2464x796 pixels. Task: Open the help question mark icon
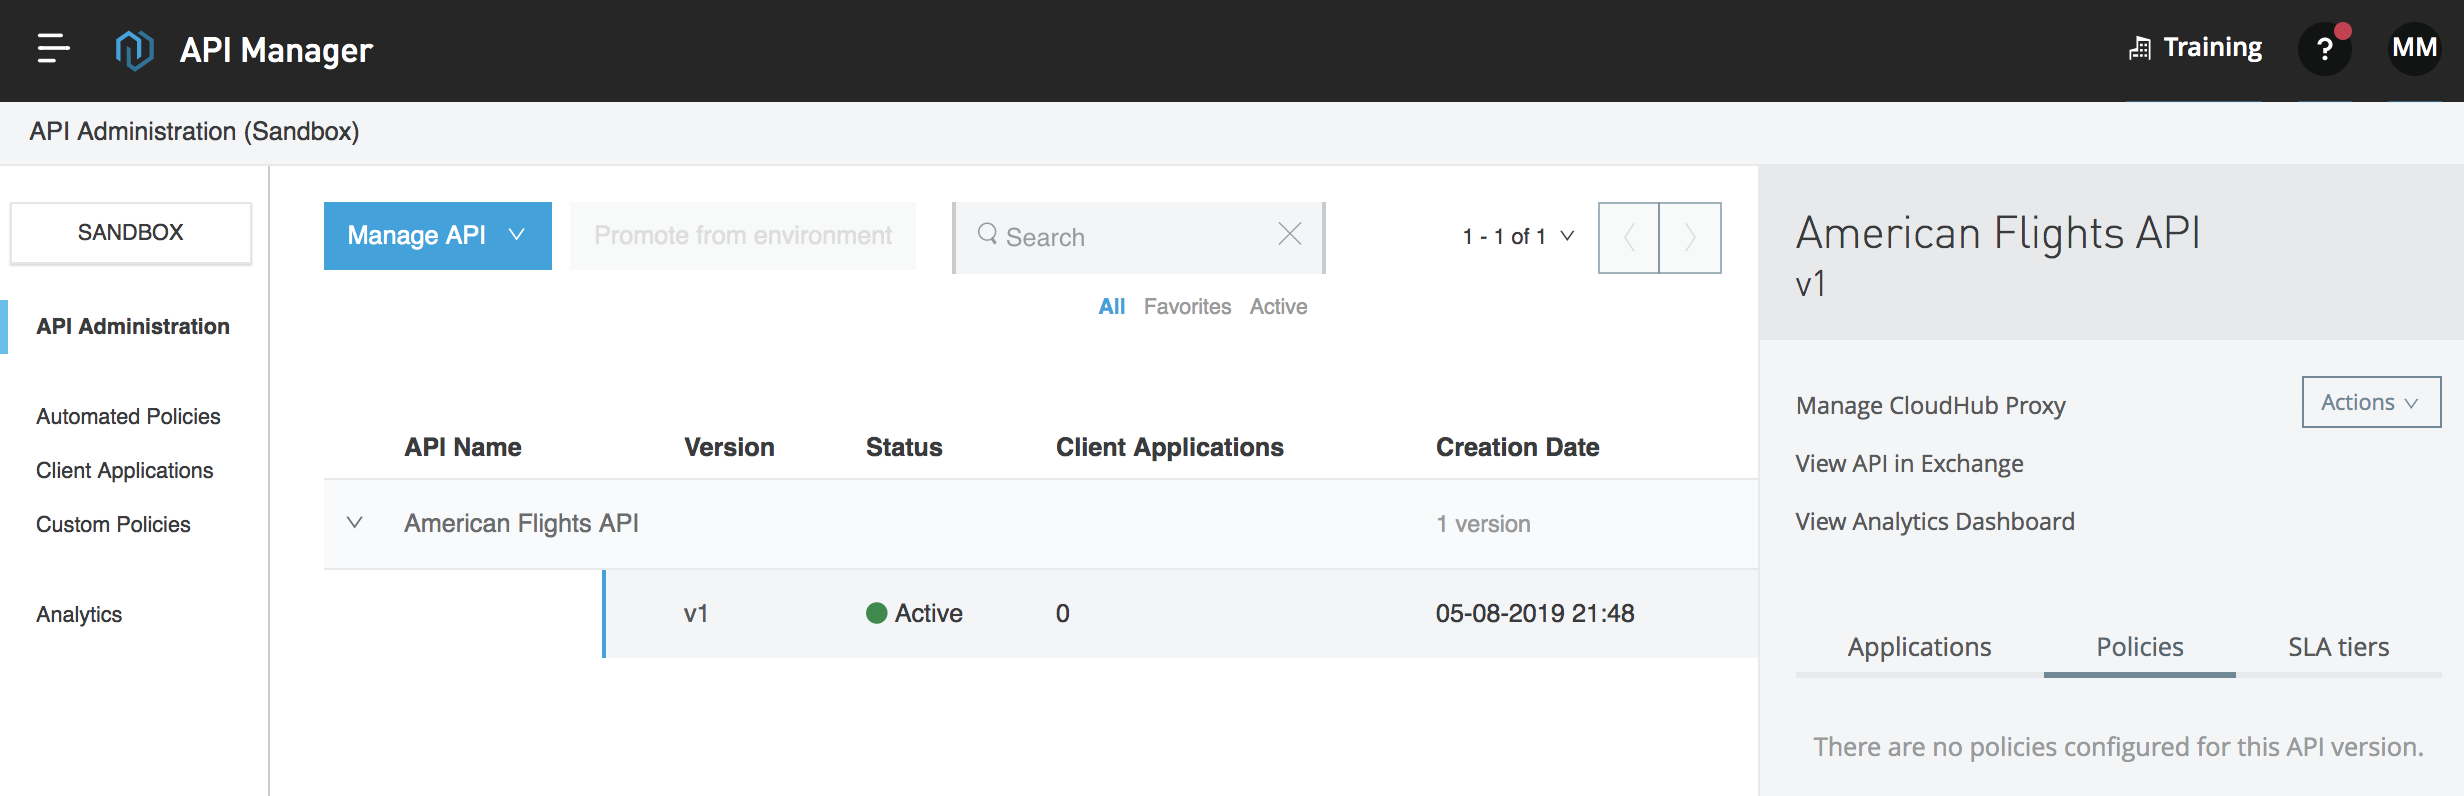[2325, 49]
